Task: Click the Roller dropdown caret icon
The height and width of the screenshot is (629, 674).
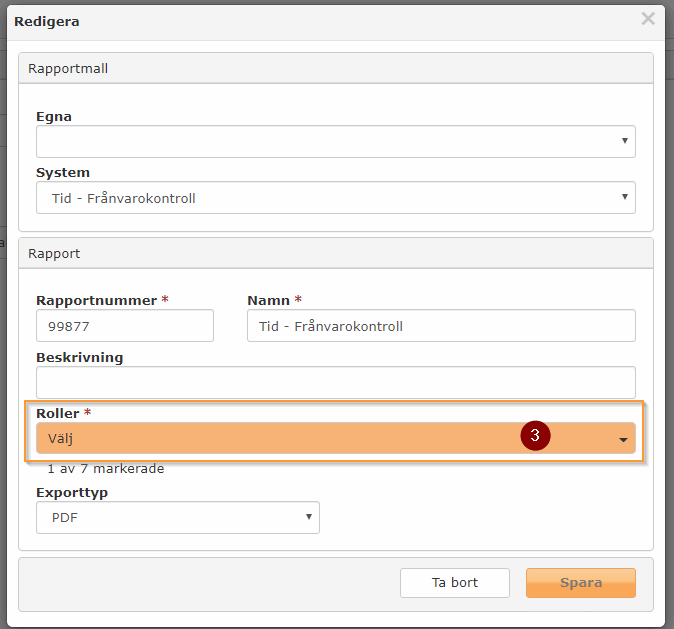Action: 623,439
